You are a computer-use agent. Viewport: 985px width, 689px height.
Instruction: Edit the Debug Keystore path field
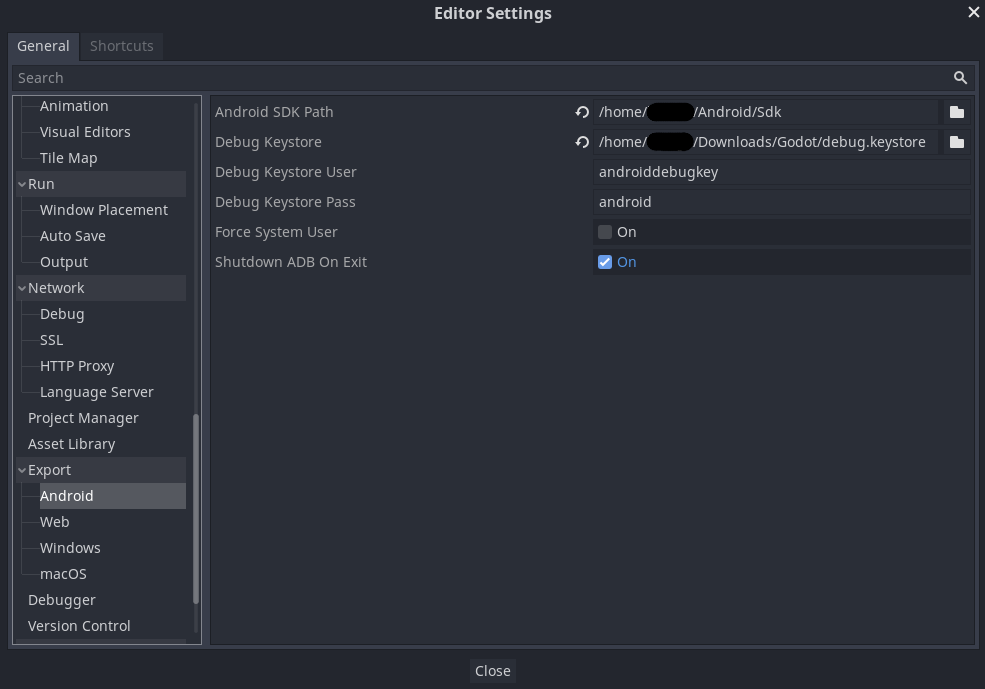click(766, 142)
